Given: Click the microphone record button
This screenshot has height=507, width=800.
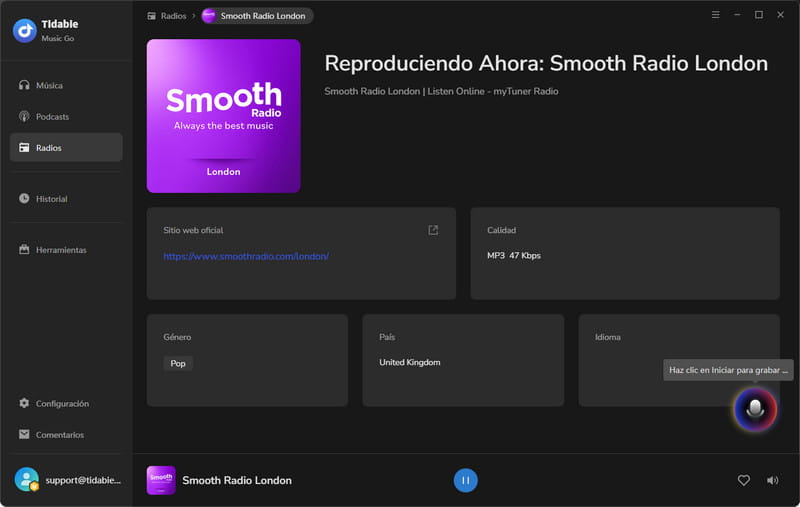Looking at the screenshot, I should (755, 409).
